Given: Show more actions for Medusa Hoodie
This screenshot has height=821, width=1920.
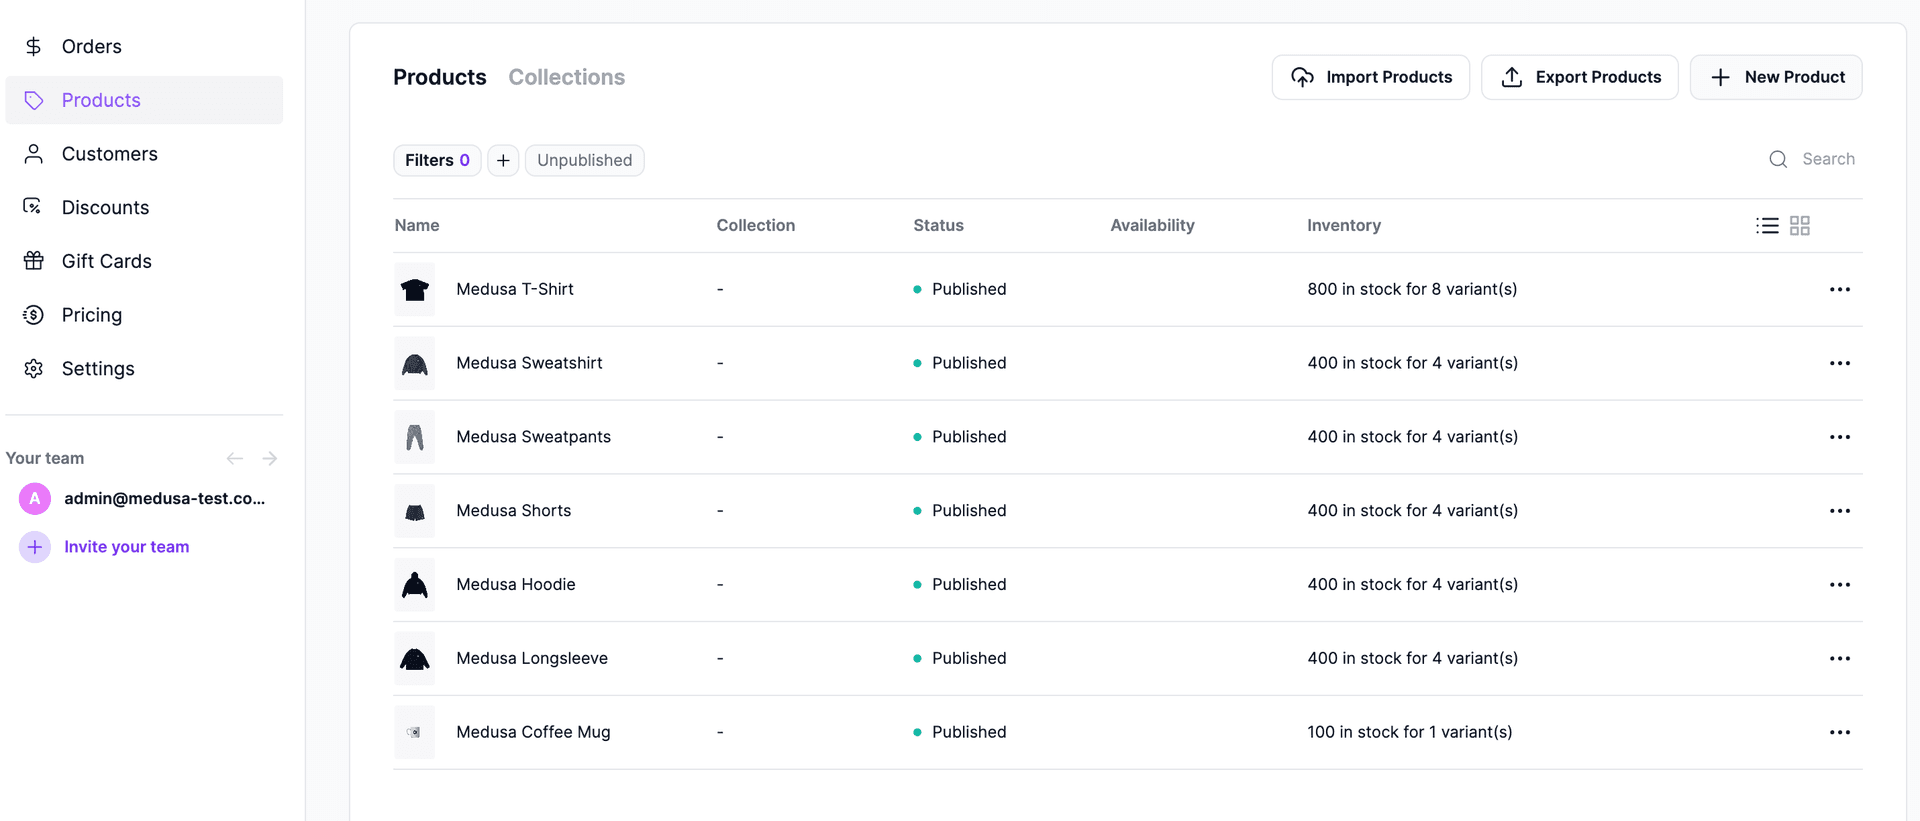Looking at the screenshot, I should tap(1839, 585).
